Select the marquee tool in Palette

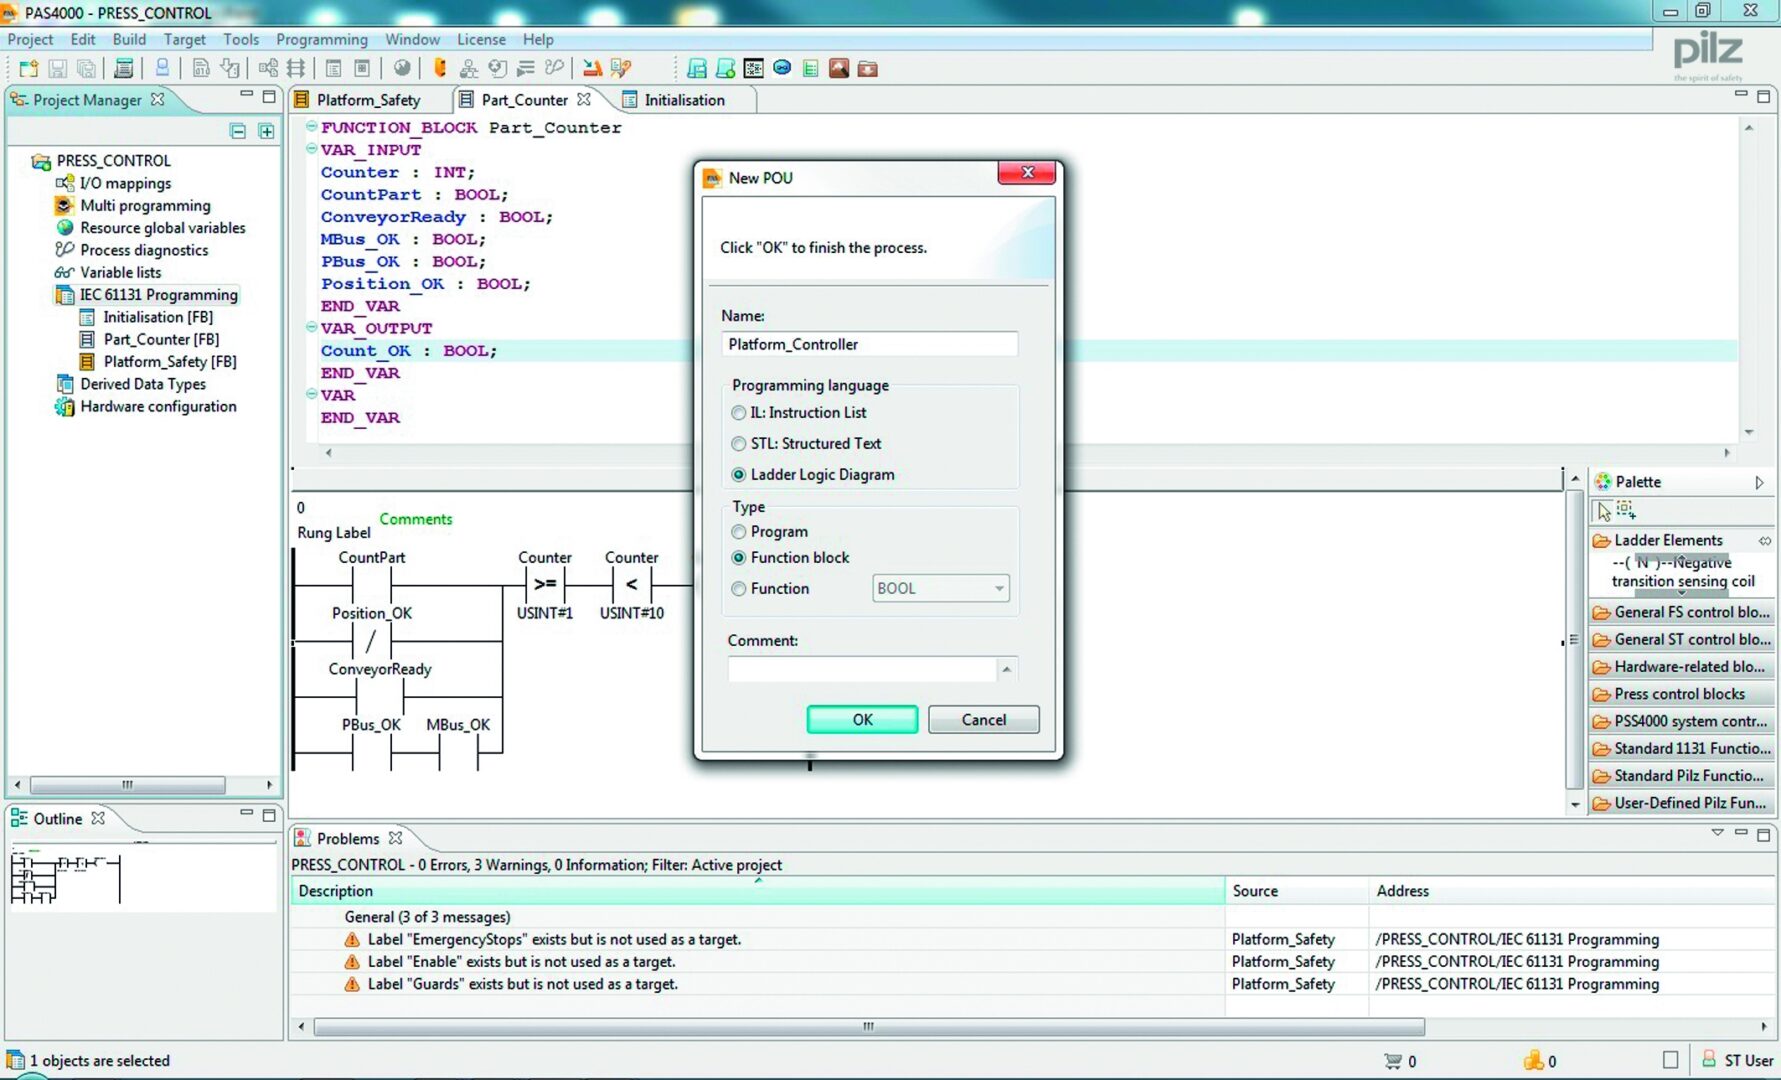(1626, 510)
